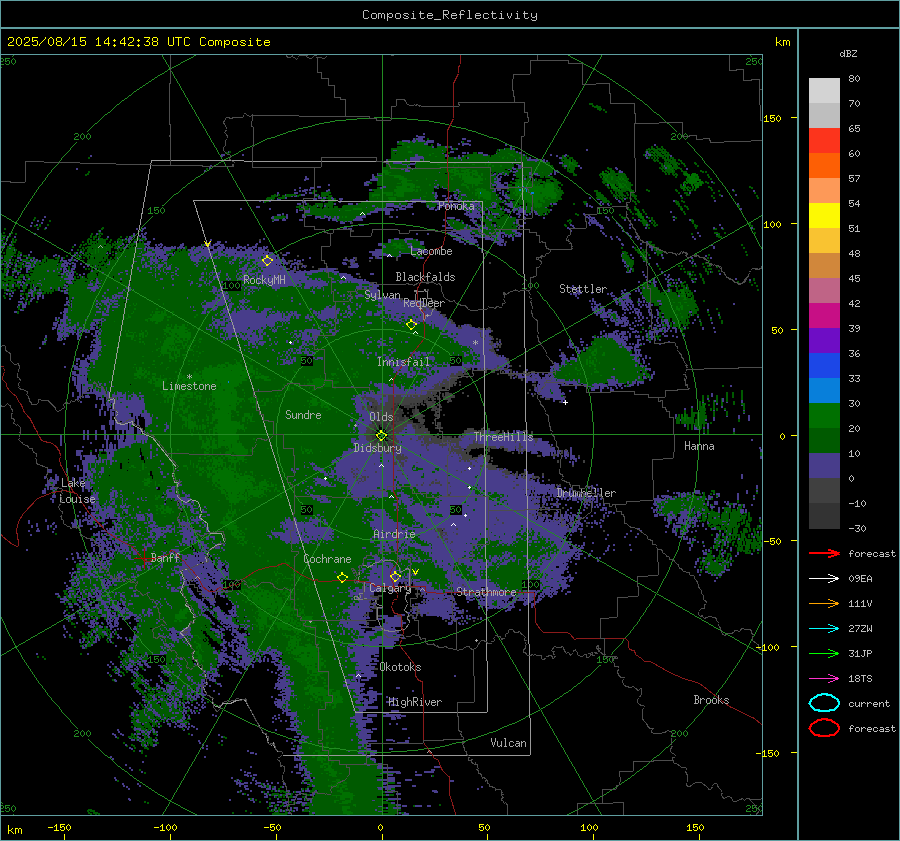Viewport: 900px width, 841px height.
Task: Click the 30 dBZ light blue swatch
Action: [824, 390]
